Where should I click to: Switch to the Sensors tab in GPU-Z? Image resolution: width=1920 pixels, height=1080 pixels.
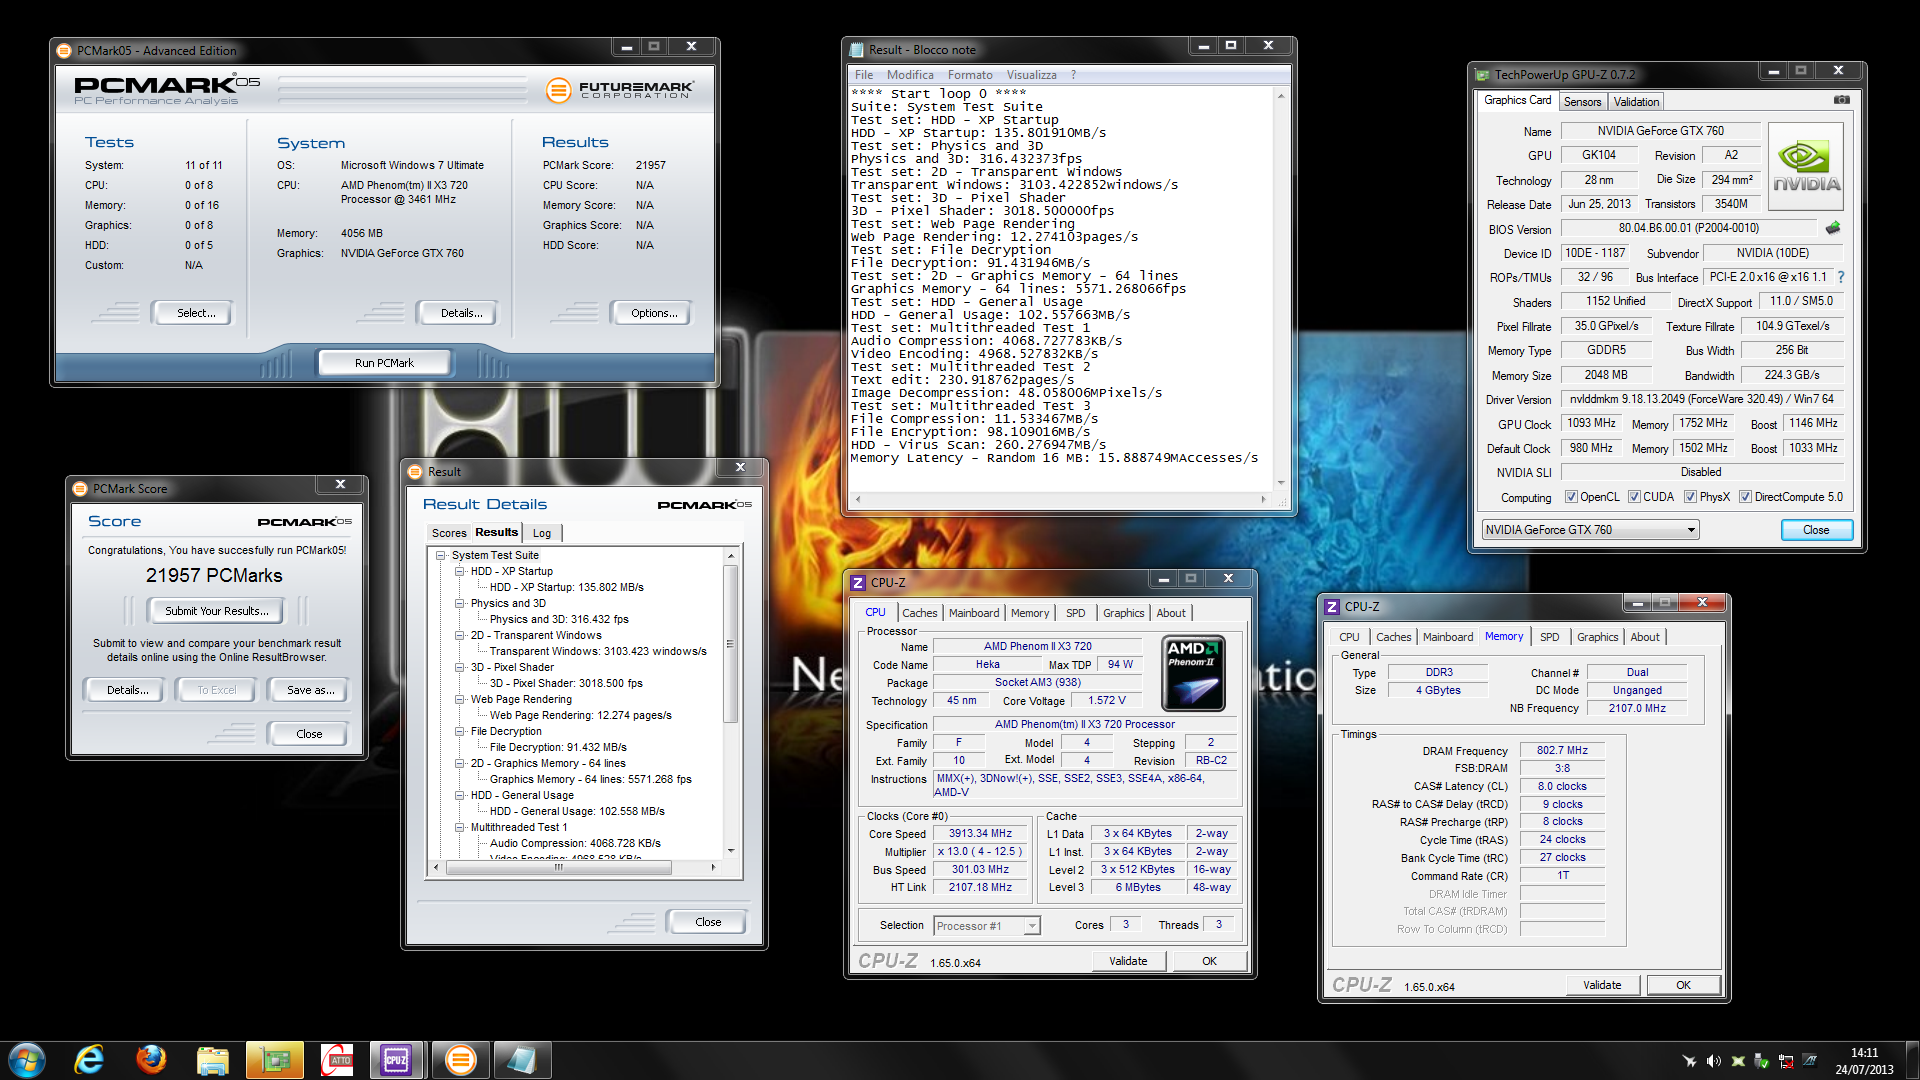[x=1582, y=102]
